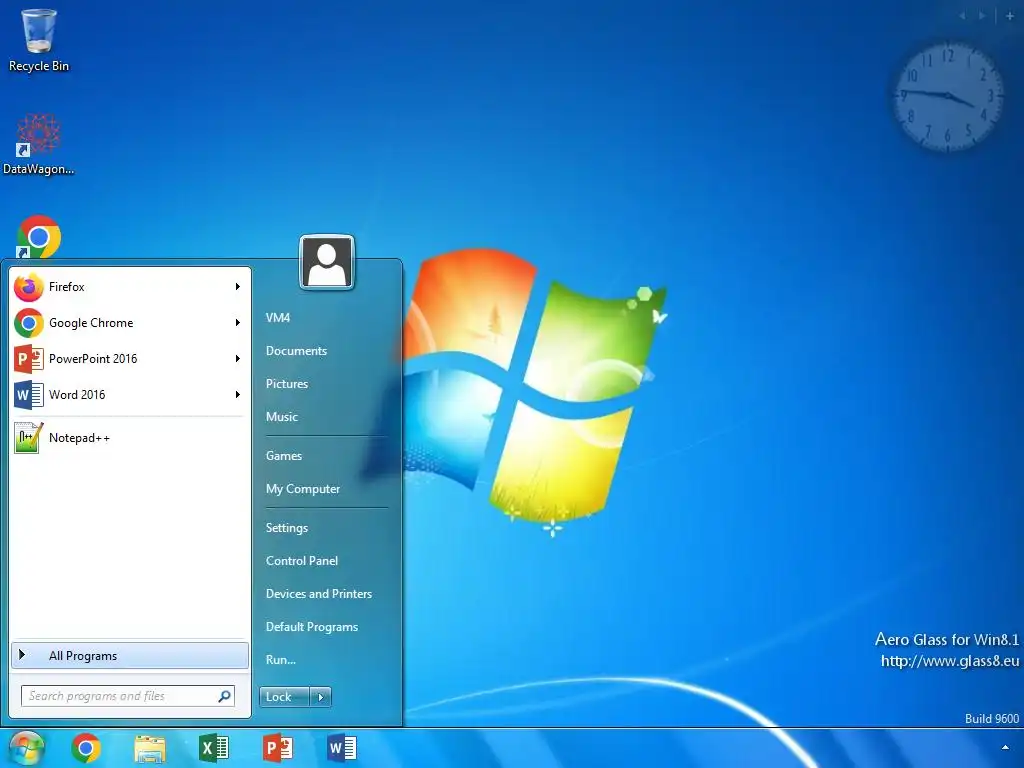Image resolution: width=1024 pixels, height=768 pixels.
Task: Open Devices and Printers
Action: click(319, 594)
